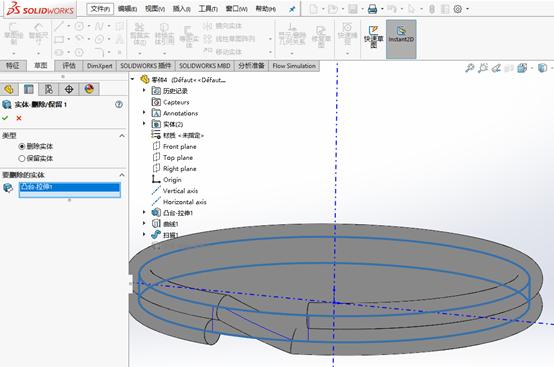Open the 帮助 menu
This screenshot has height=367, width=554.
(266, 9)
